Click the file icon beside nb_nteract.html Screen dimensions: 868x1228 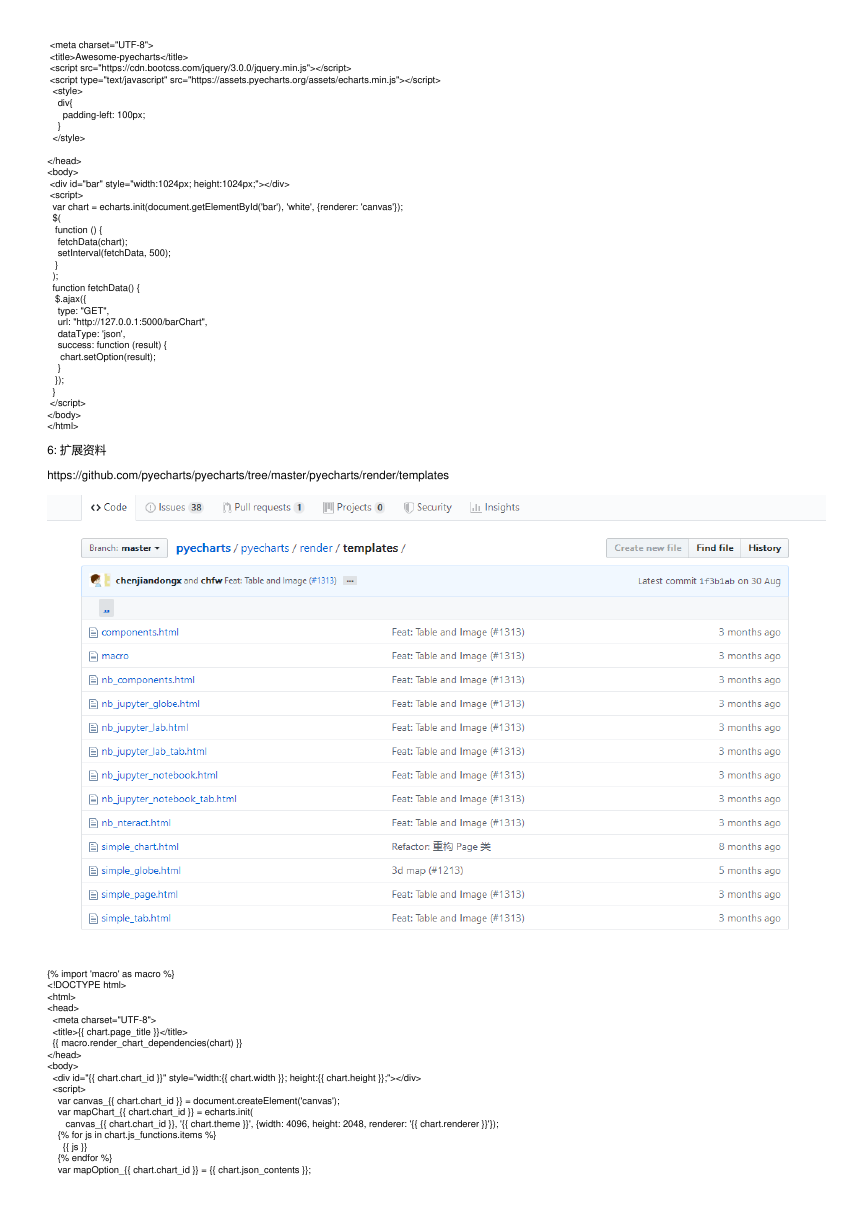(x=93, y=823)
